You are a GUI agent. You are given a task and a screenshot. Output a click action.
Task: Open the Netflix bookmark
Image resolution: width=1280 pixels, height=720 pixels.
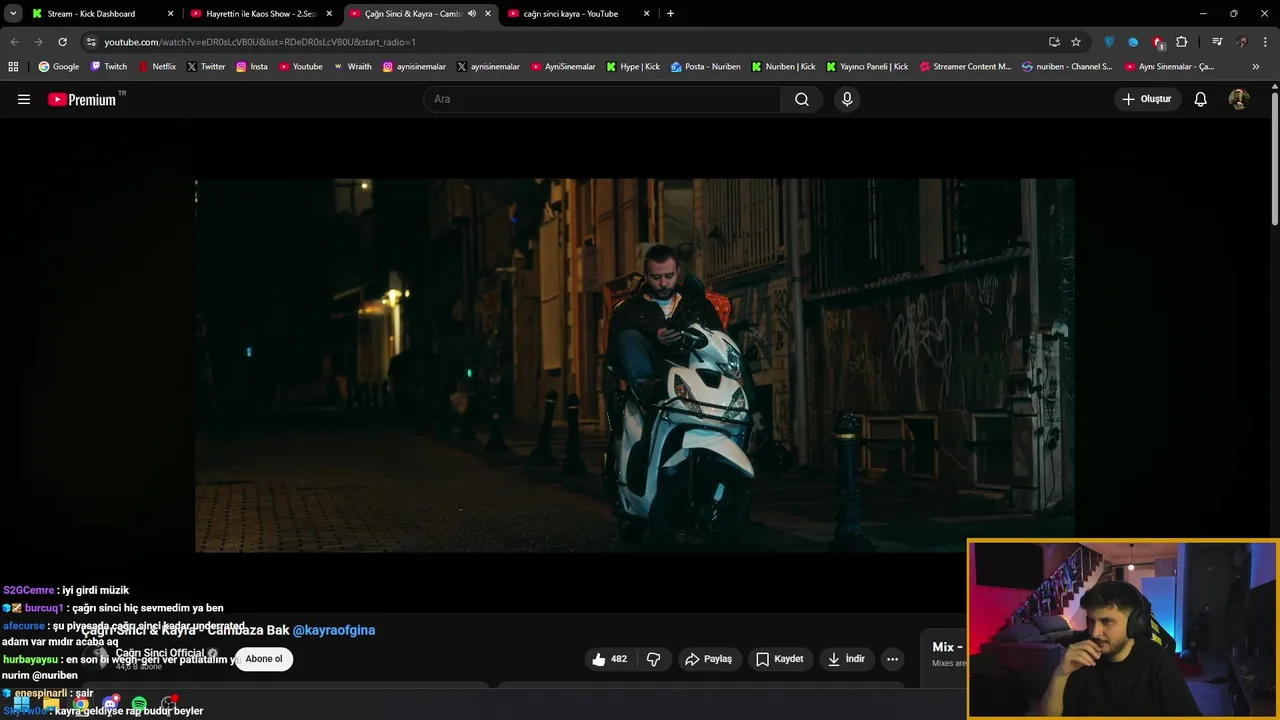(x=157, y=67)
